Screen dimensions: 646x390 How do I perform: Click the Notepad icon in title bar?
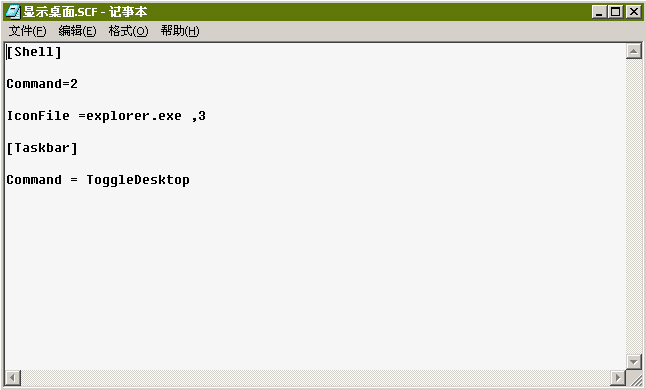[13, 12]
